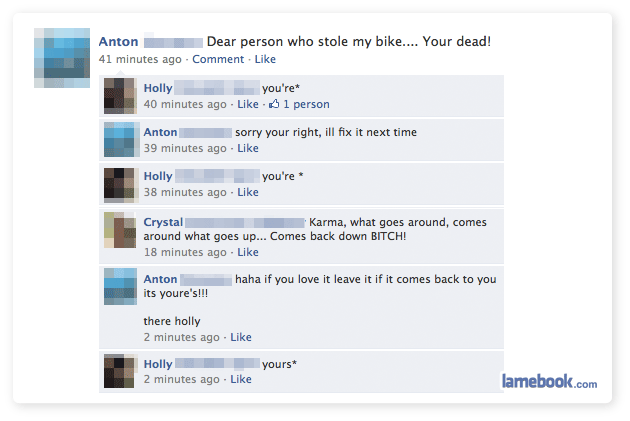Like Holly's 'yours*' comment
Screen dimensions: 630x421
pos(241,379)
